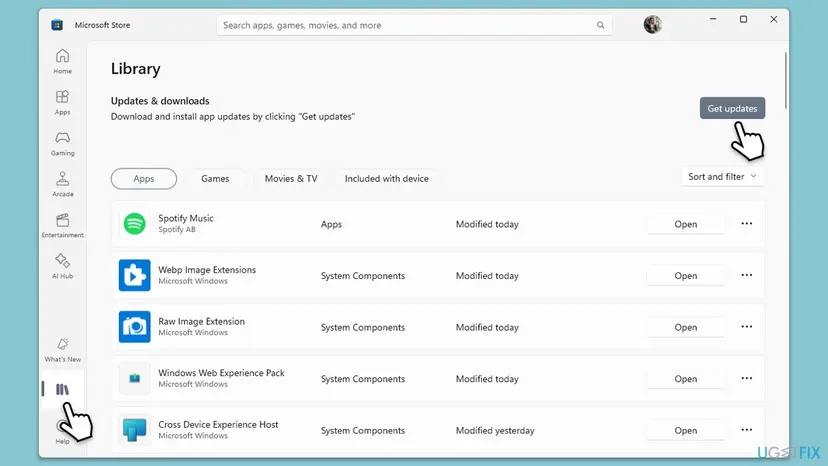This screenshot has width=828, height=466.
Task: Click the Webp Image Extensions icon
Action: [x=135, y=275]
